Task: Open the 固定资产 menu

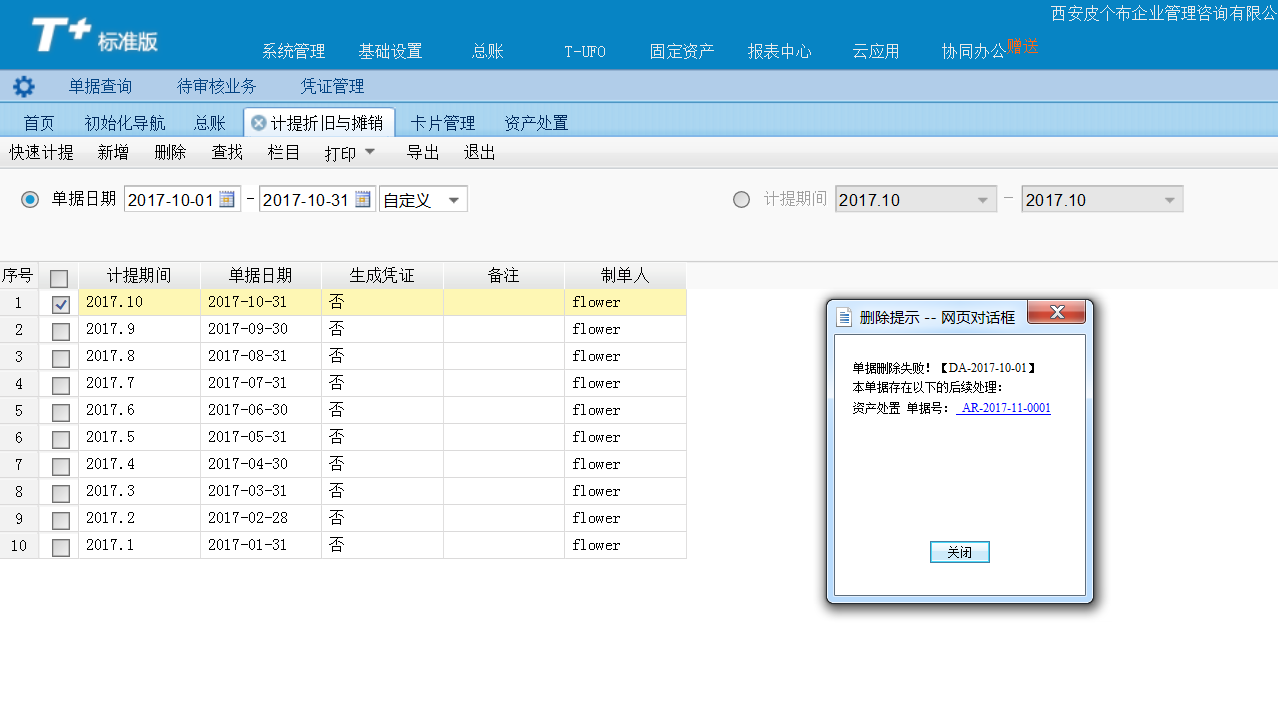Action: pyautogui.click(x=681, y=51)
